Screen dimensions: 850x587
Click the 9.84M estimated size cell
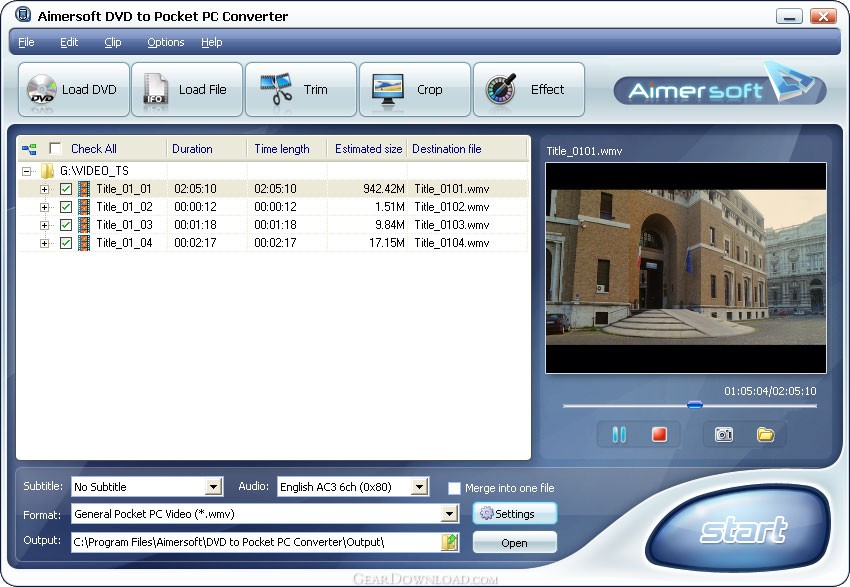pyautogui.click(x=390, y=225)
